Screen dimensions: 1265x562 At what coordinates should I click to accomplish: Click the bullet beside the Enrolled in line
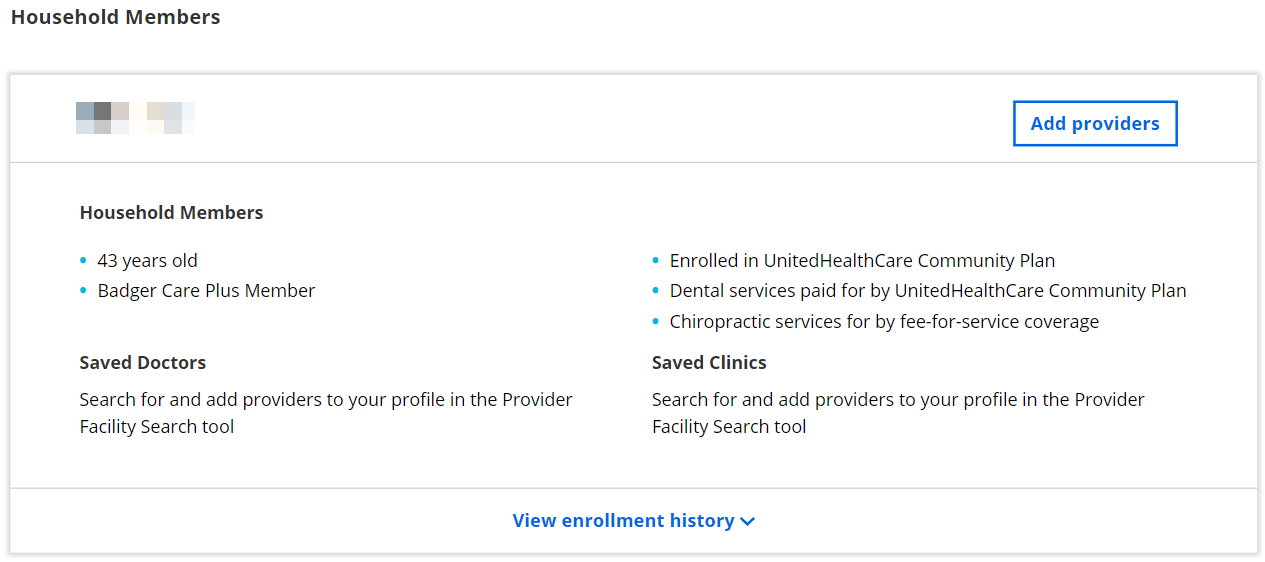click(x=656, y=261)
